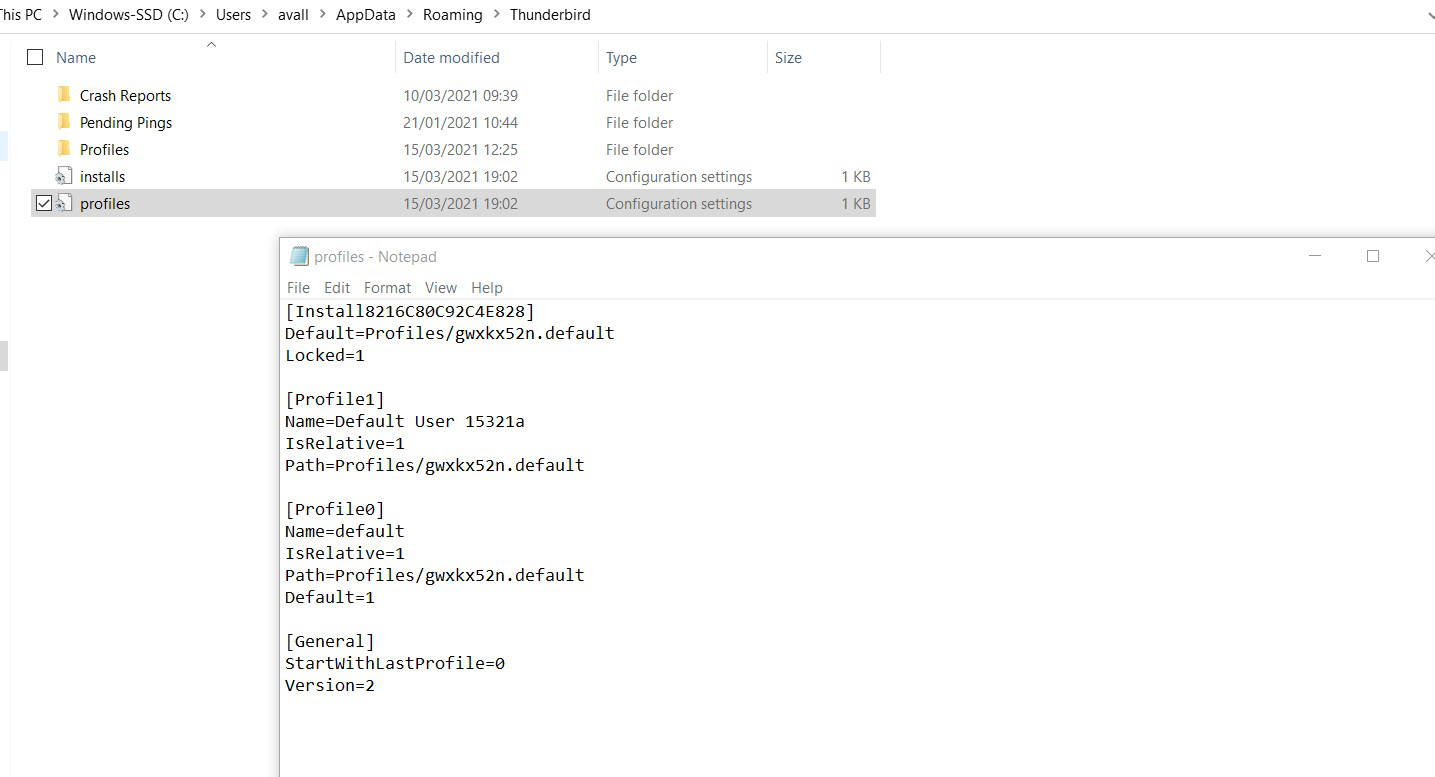Go to Roaming in address breadcrumb
This screenshot has width=1435, height=777.
coord(452,14)
